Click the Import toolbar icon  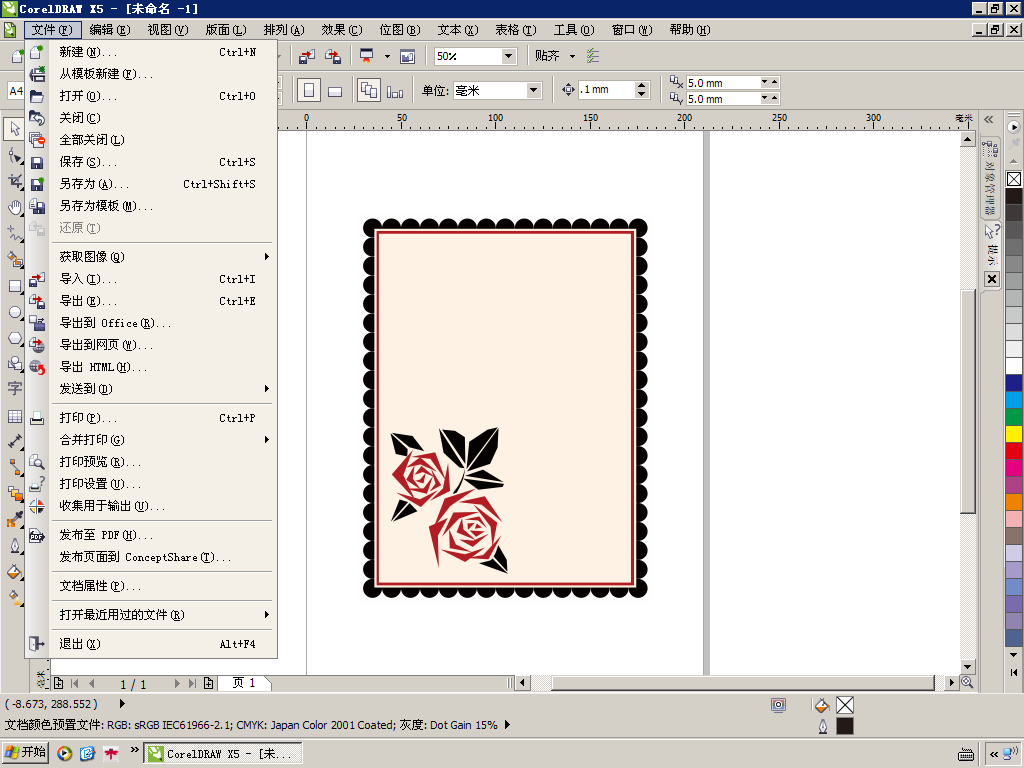307,56
